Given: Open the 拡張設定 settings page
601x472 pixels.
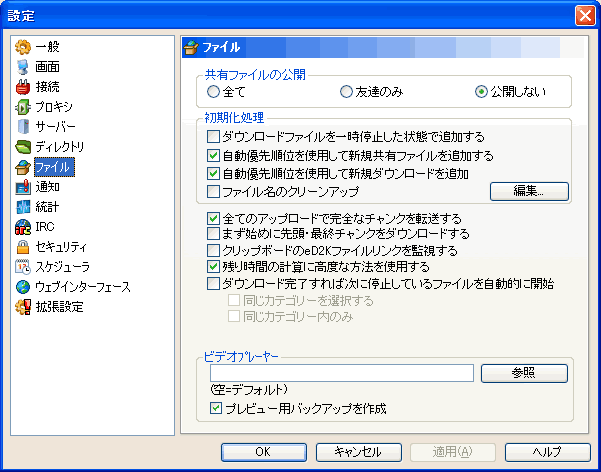Looking at the screenshot, I should point(59,307).
